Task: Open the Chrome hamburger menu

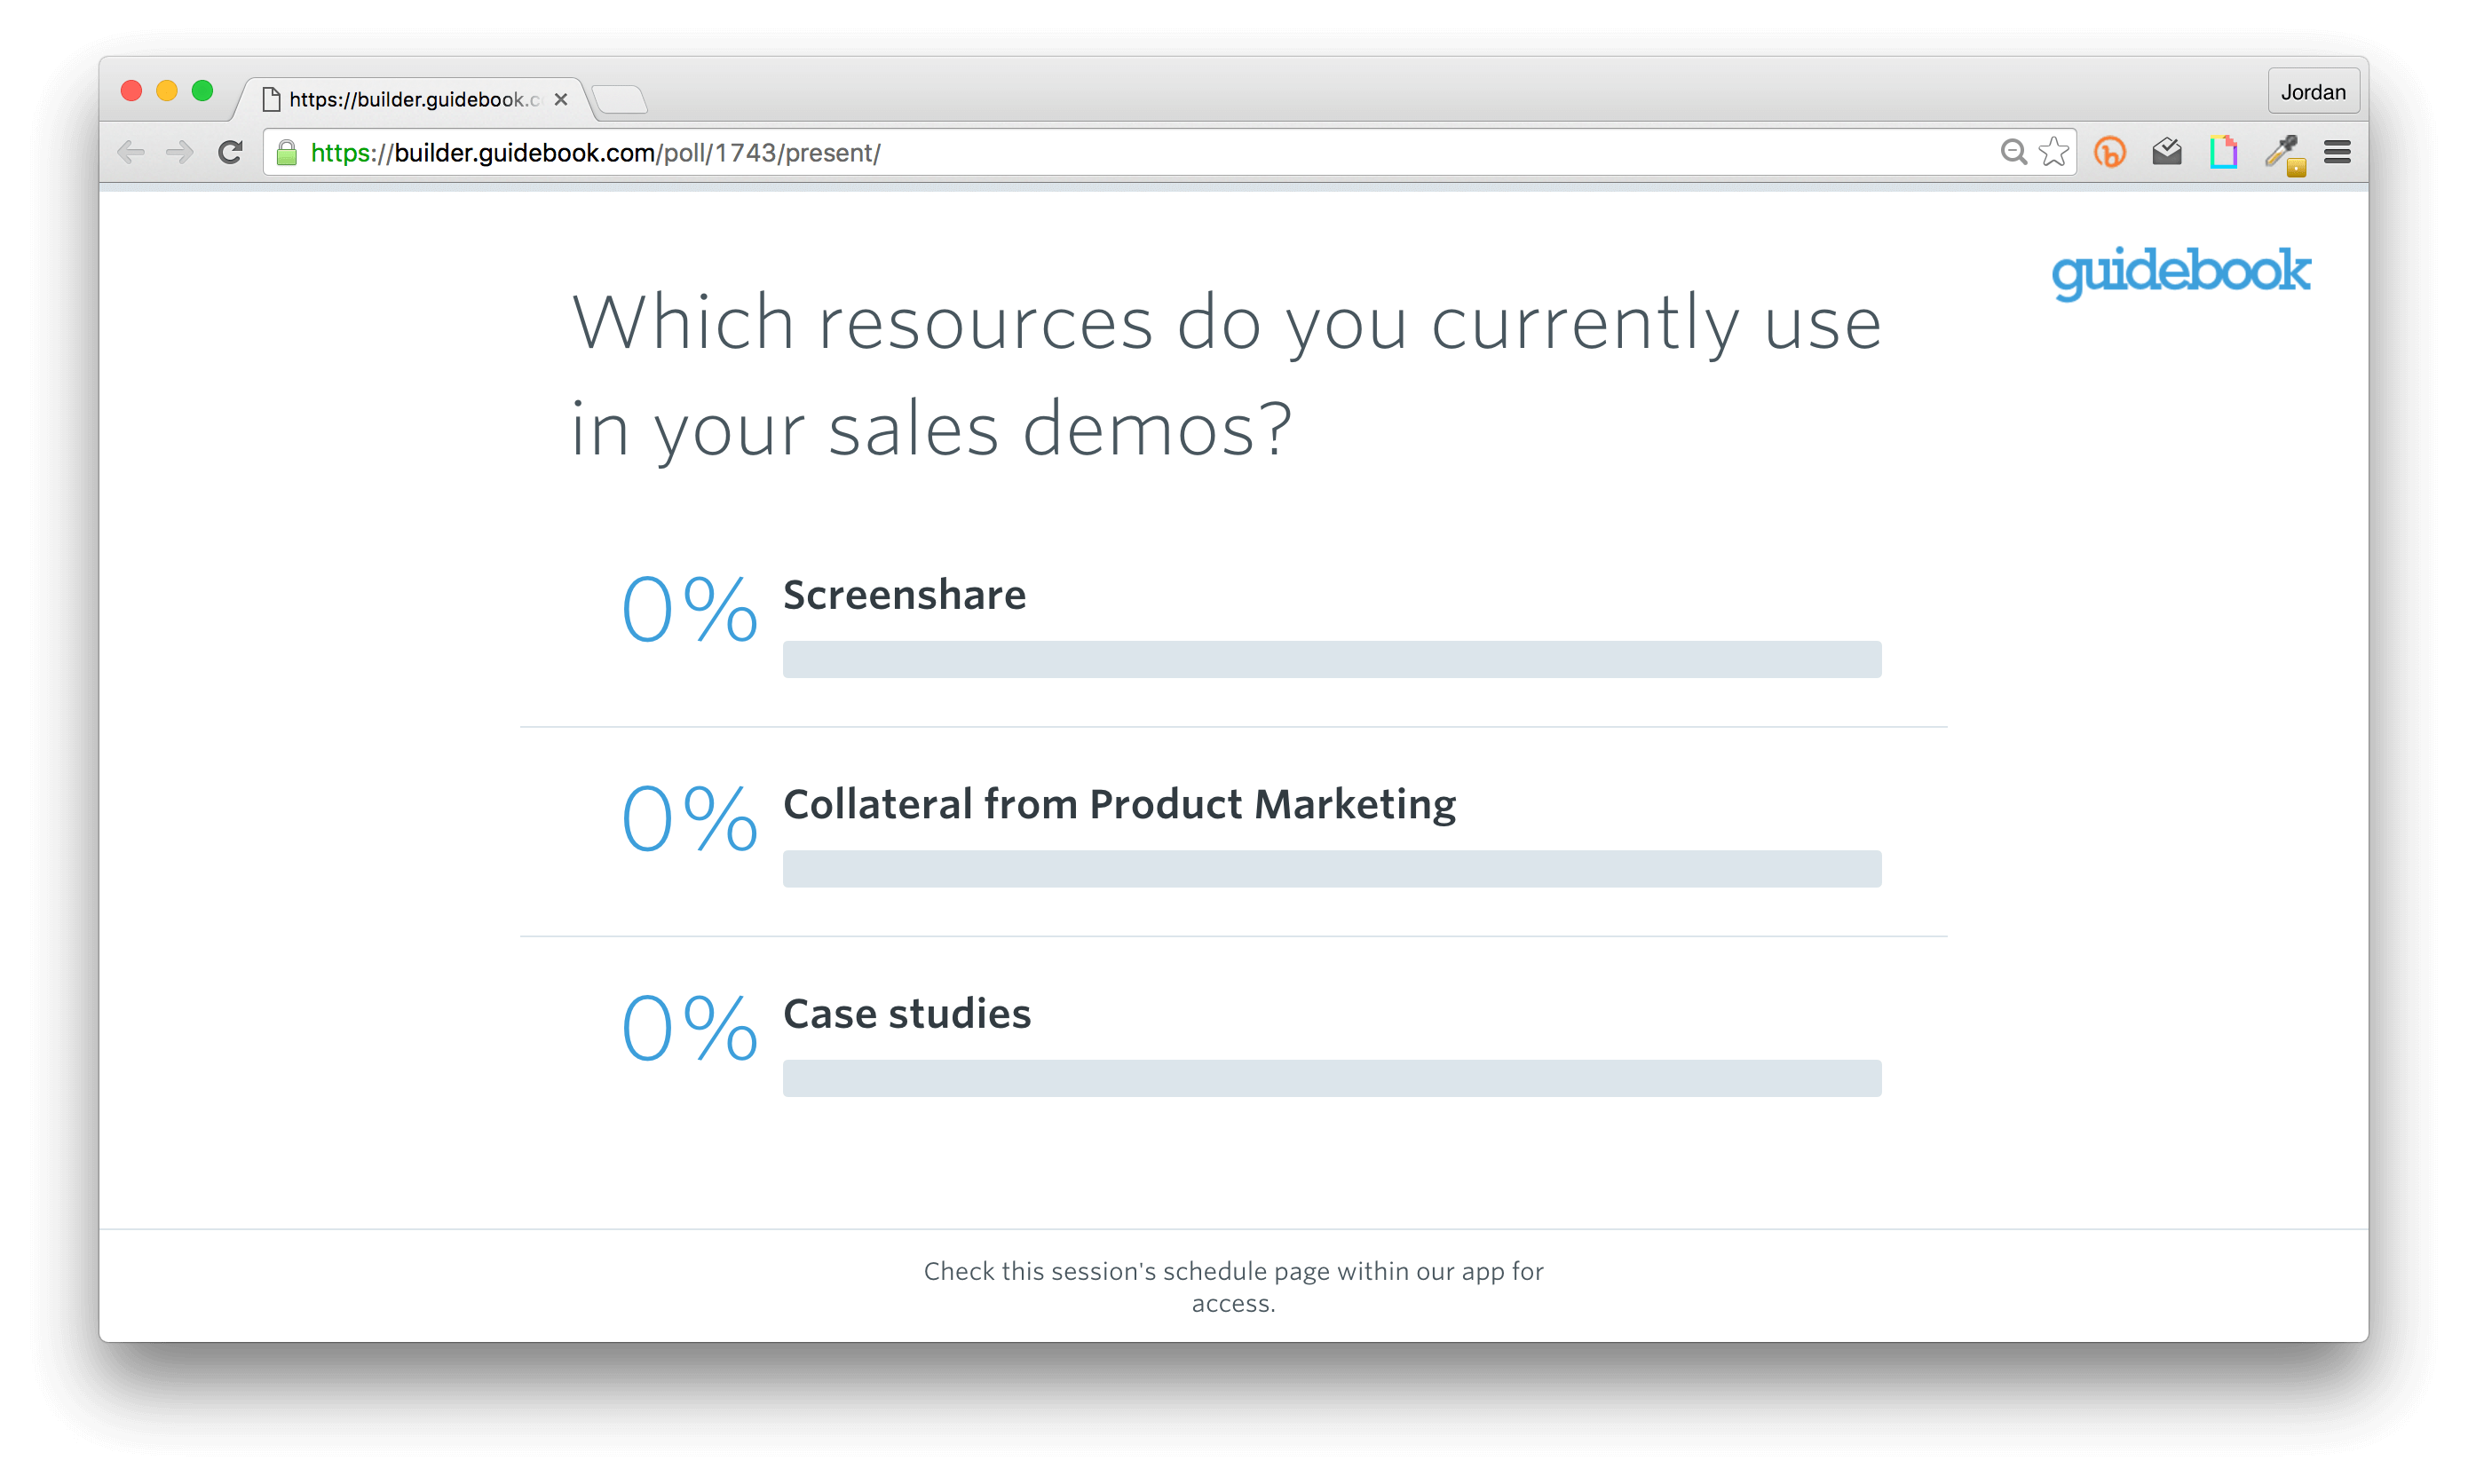Action: point(2338,152)
